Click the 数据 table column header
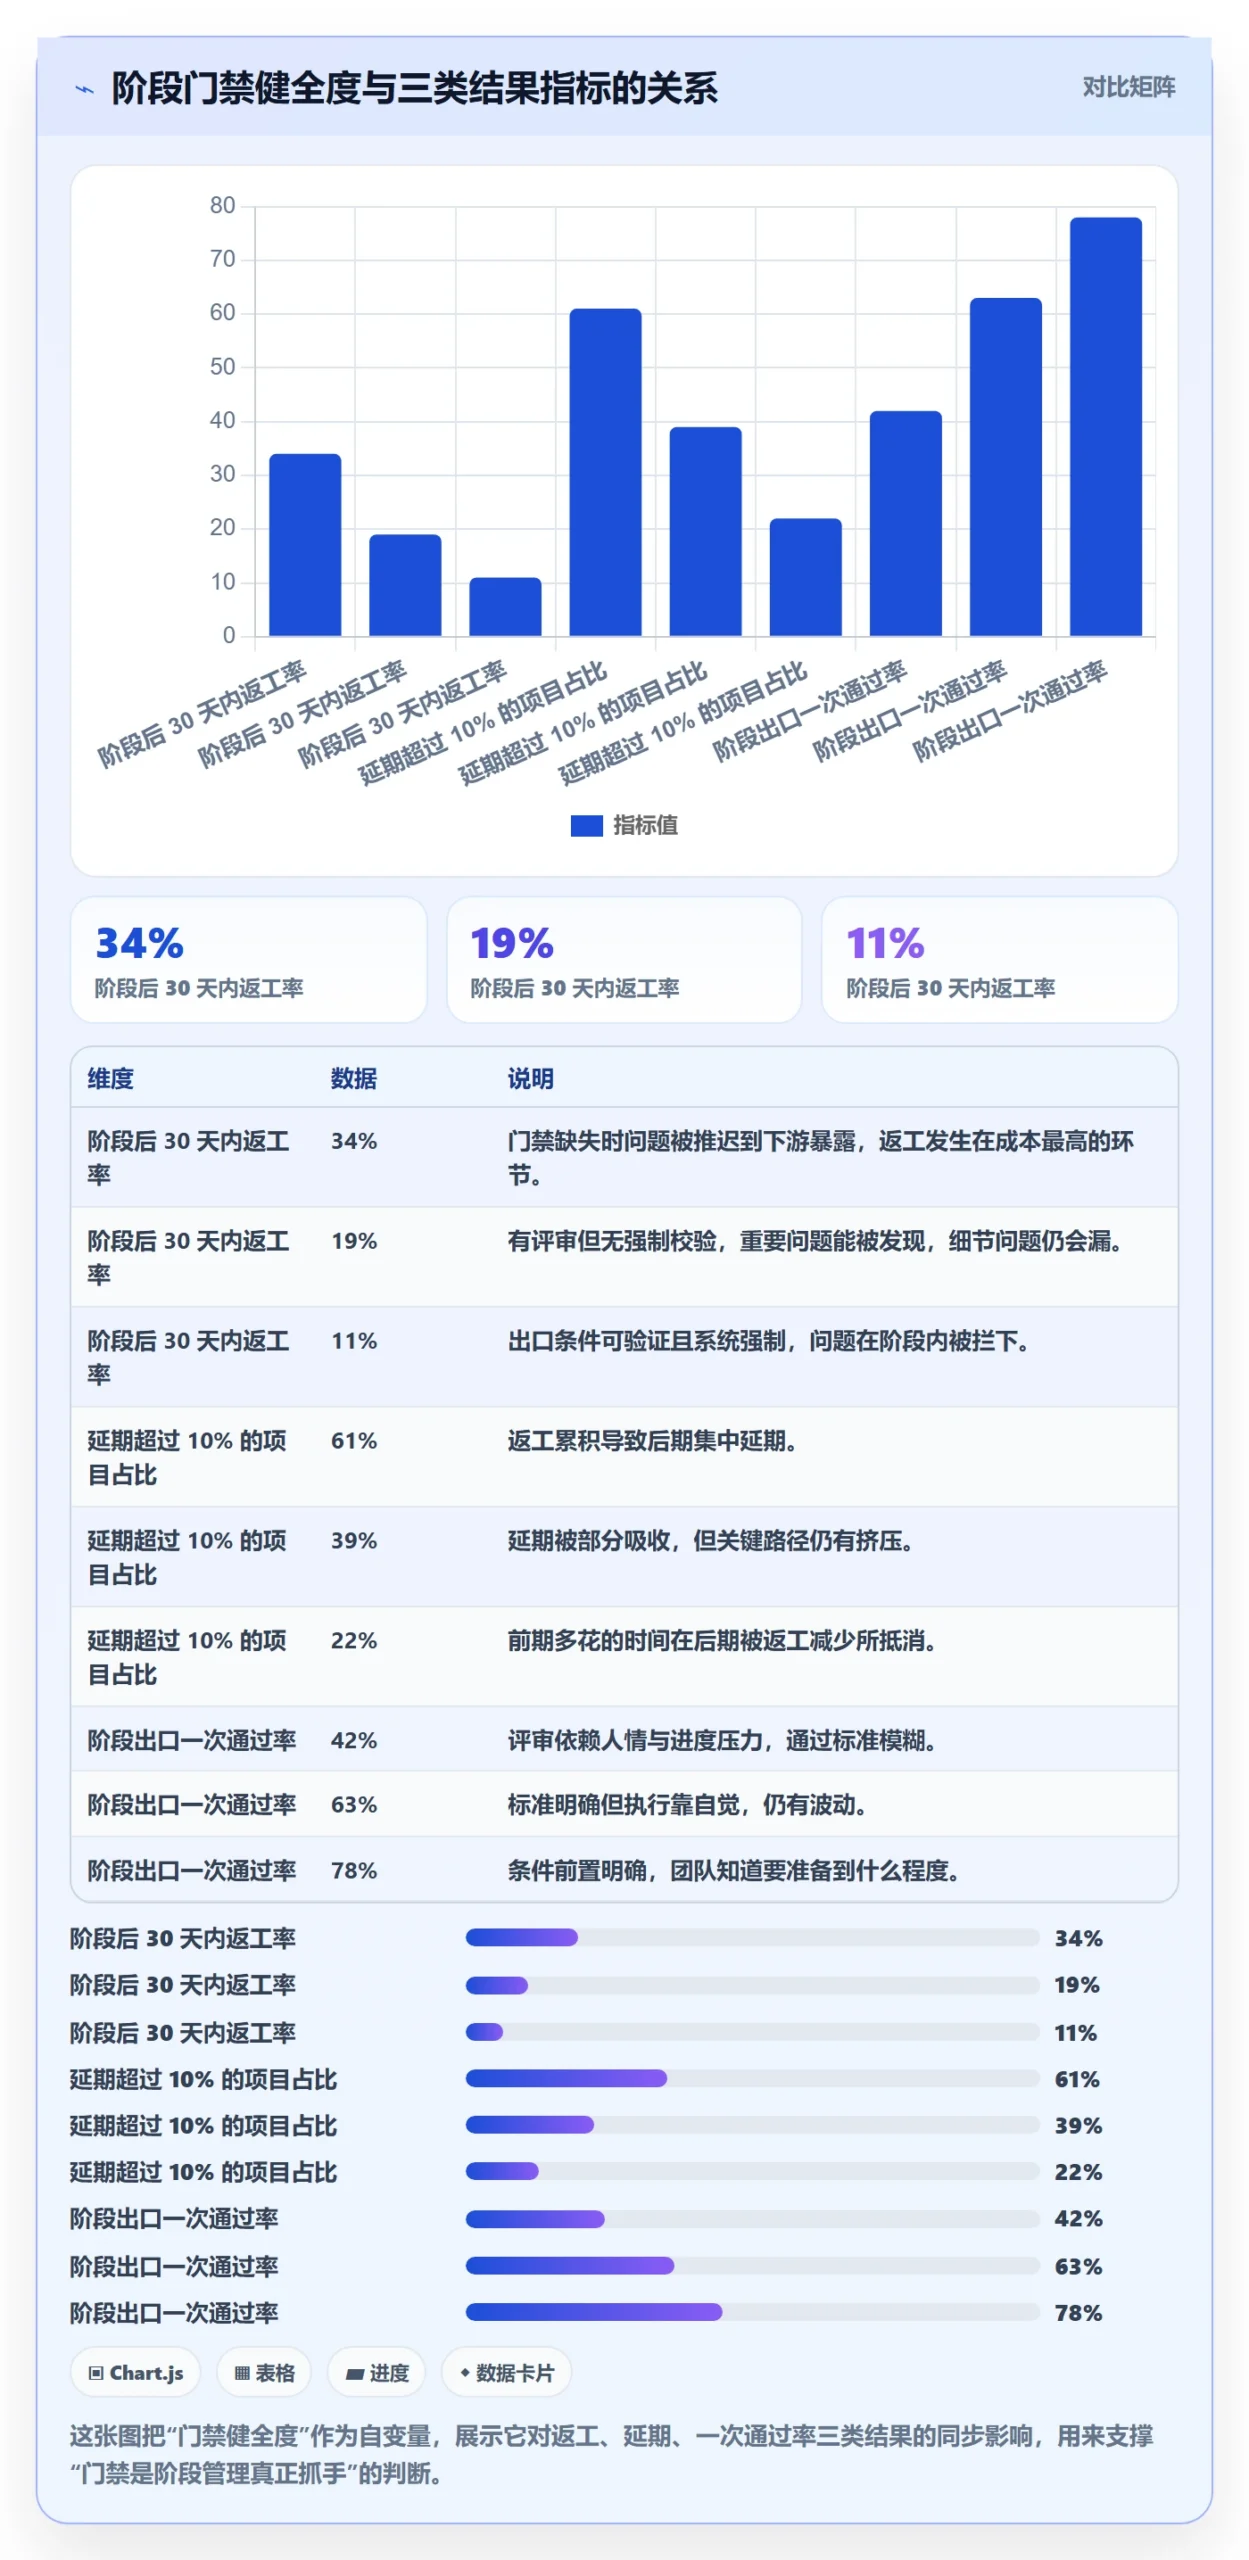 354,1078
